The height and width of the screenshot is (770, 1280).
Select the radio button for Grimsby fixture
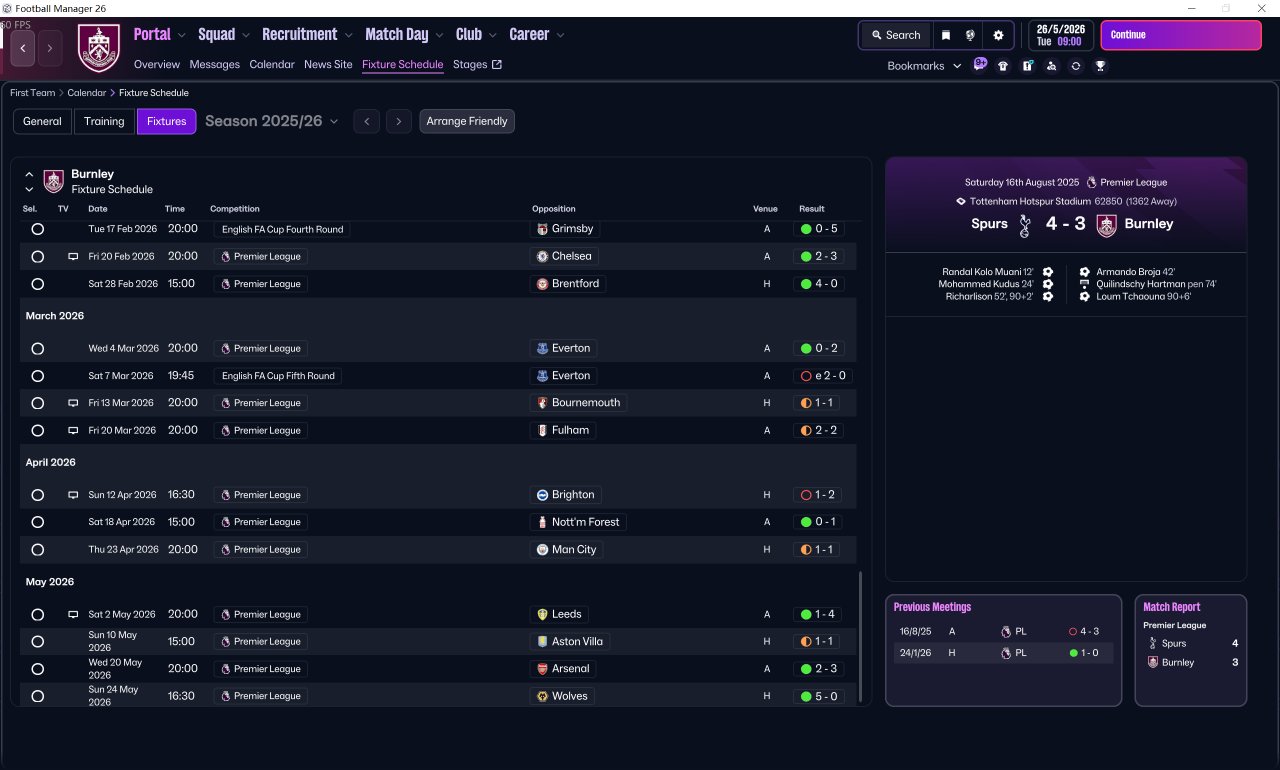pos(38,229)
